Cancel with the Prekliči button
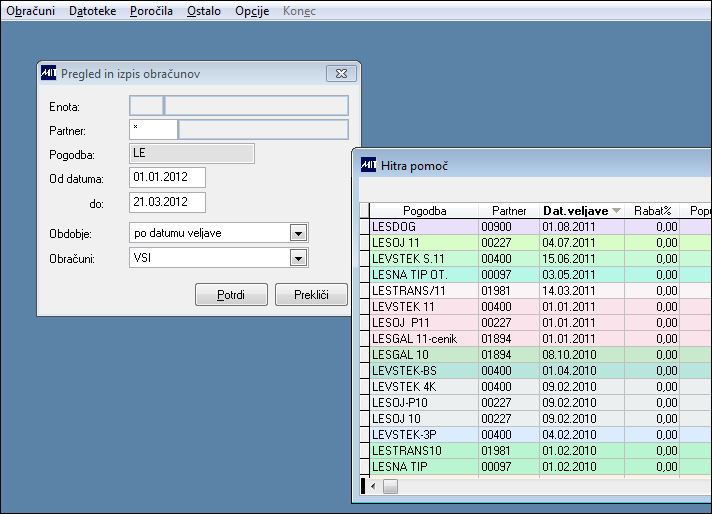 click(311, 295)
